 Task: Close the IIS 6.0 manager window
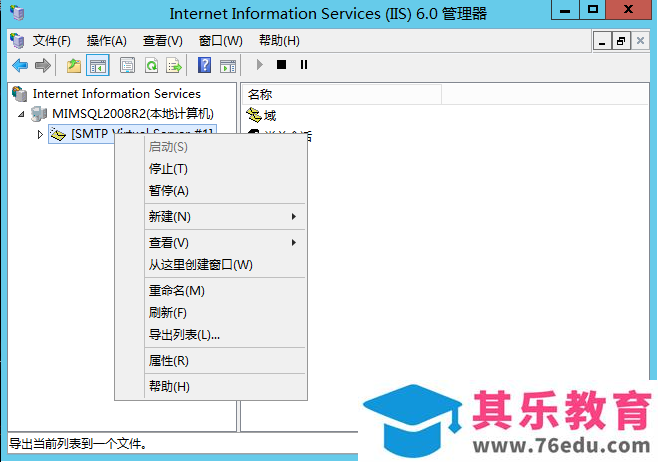[x=628, y=10]
